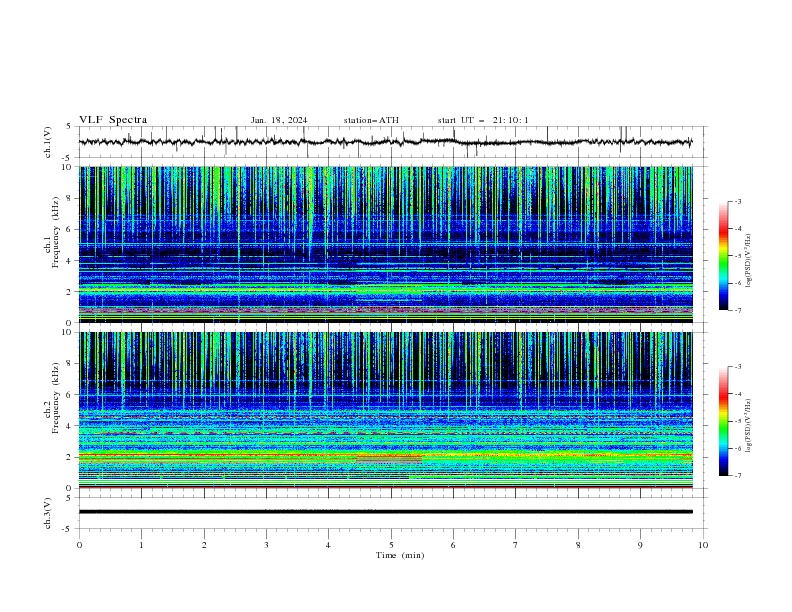The height and width of the screenshot is (612, 792).
Task: Click the 'start UT = 21:10:1' header text
Action: coord(483,120)
